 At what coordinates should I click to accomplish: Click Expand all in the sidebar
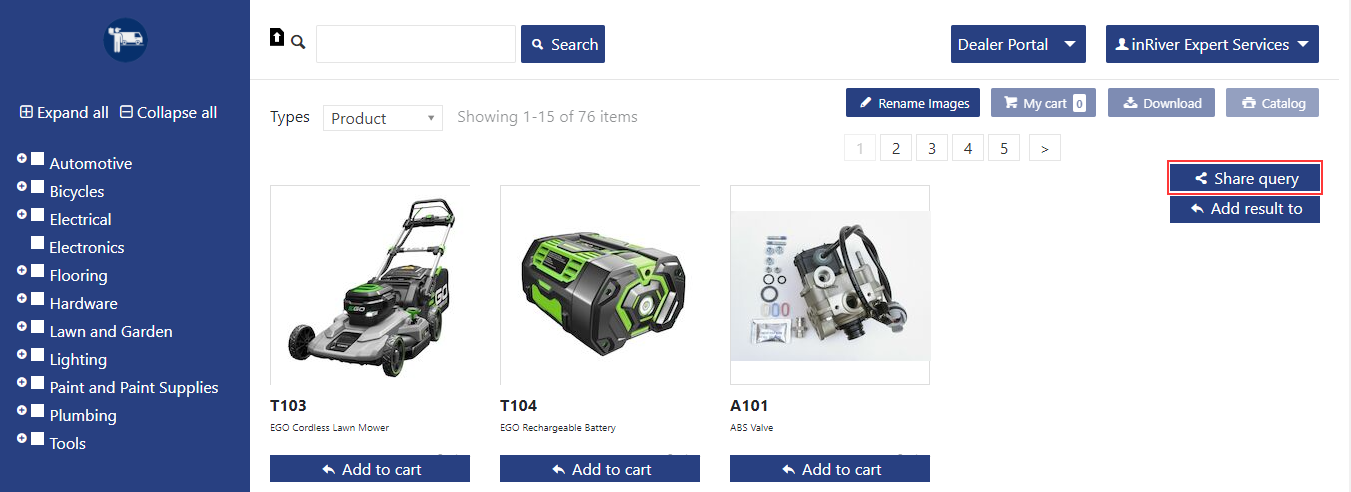[x=64, y=112]
